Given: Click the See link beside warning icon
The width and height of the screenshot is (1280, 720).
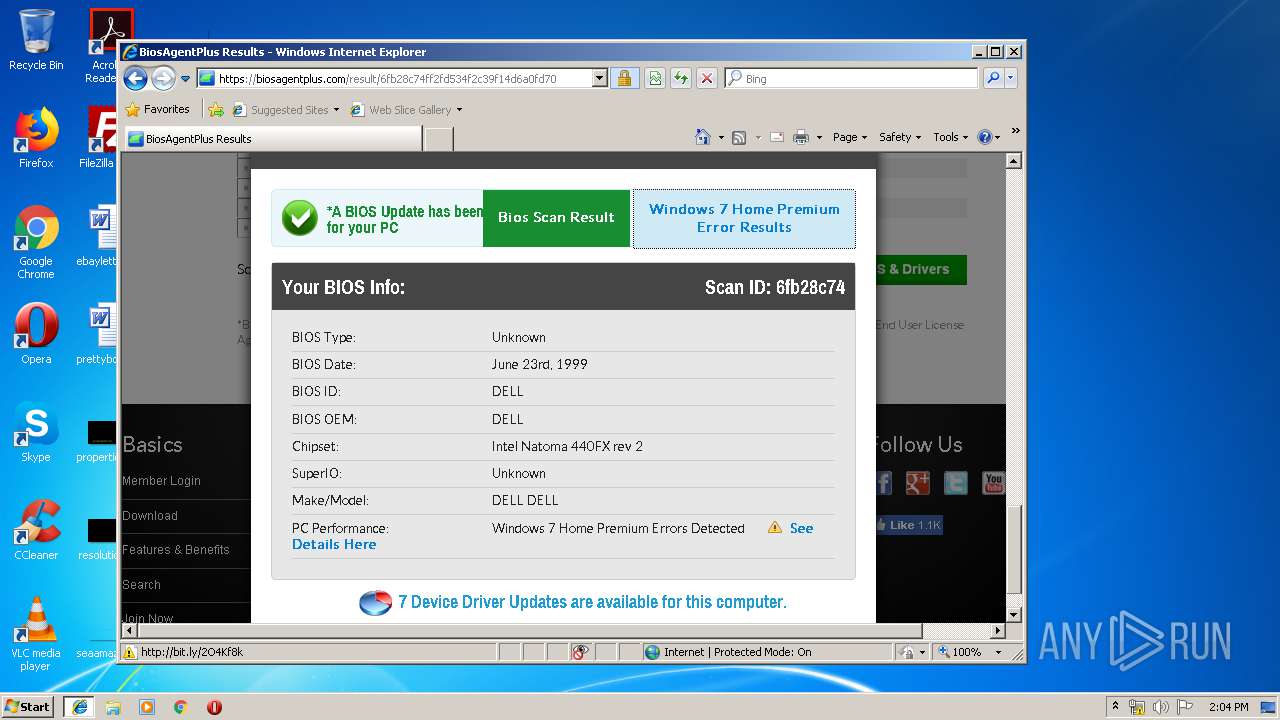Looking at the screenshot, I should coord(801,528).
